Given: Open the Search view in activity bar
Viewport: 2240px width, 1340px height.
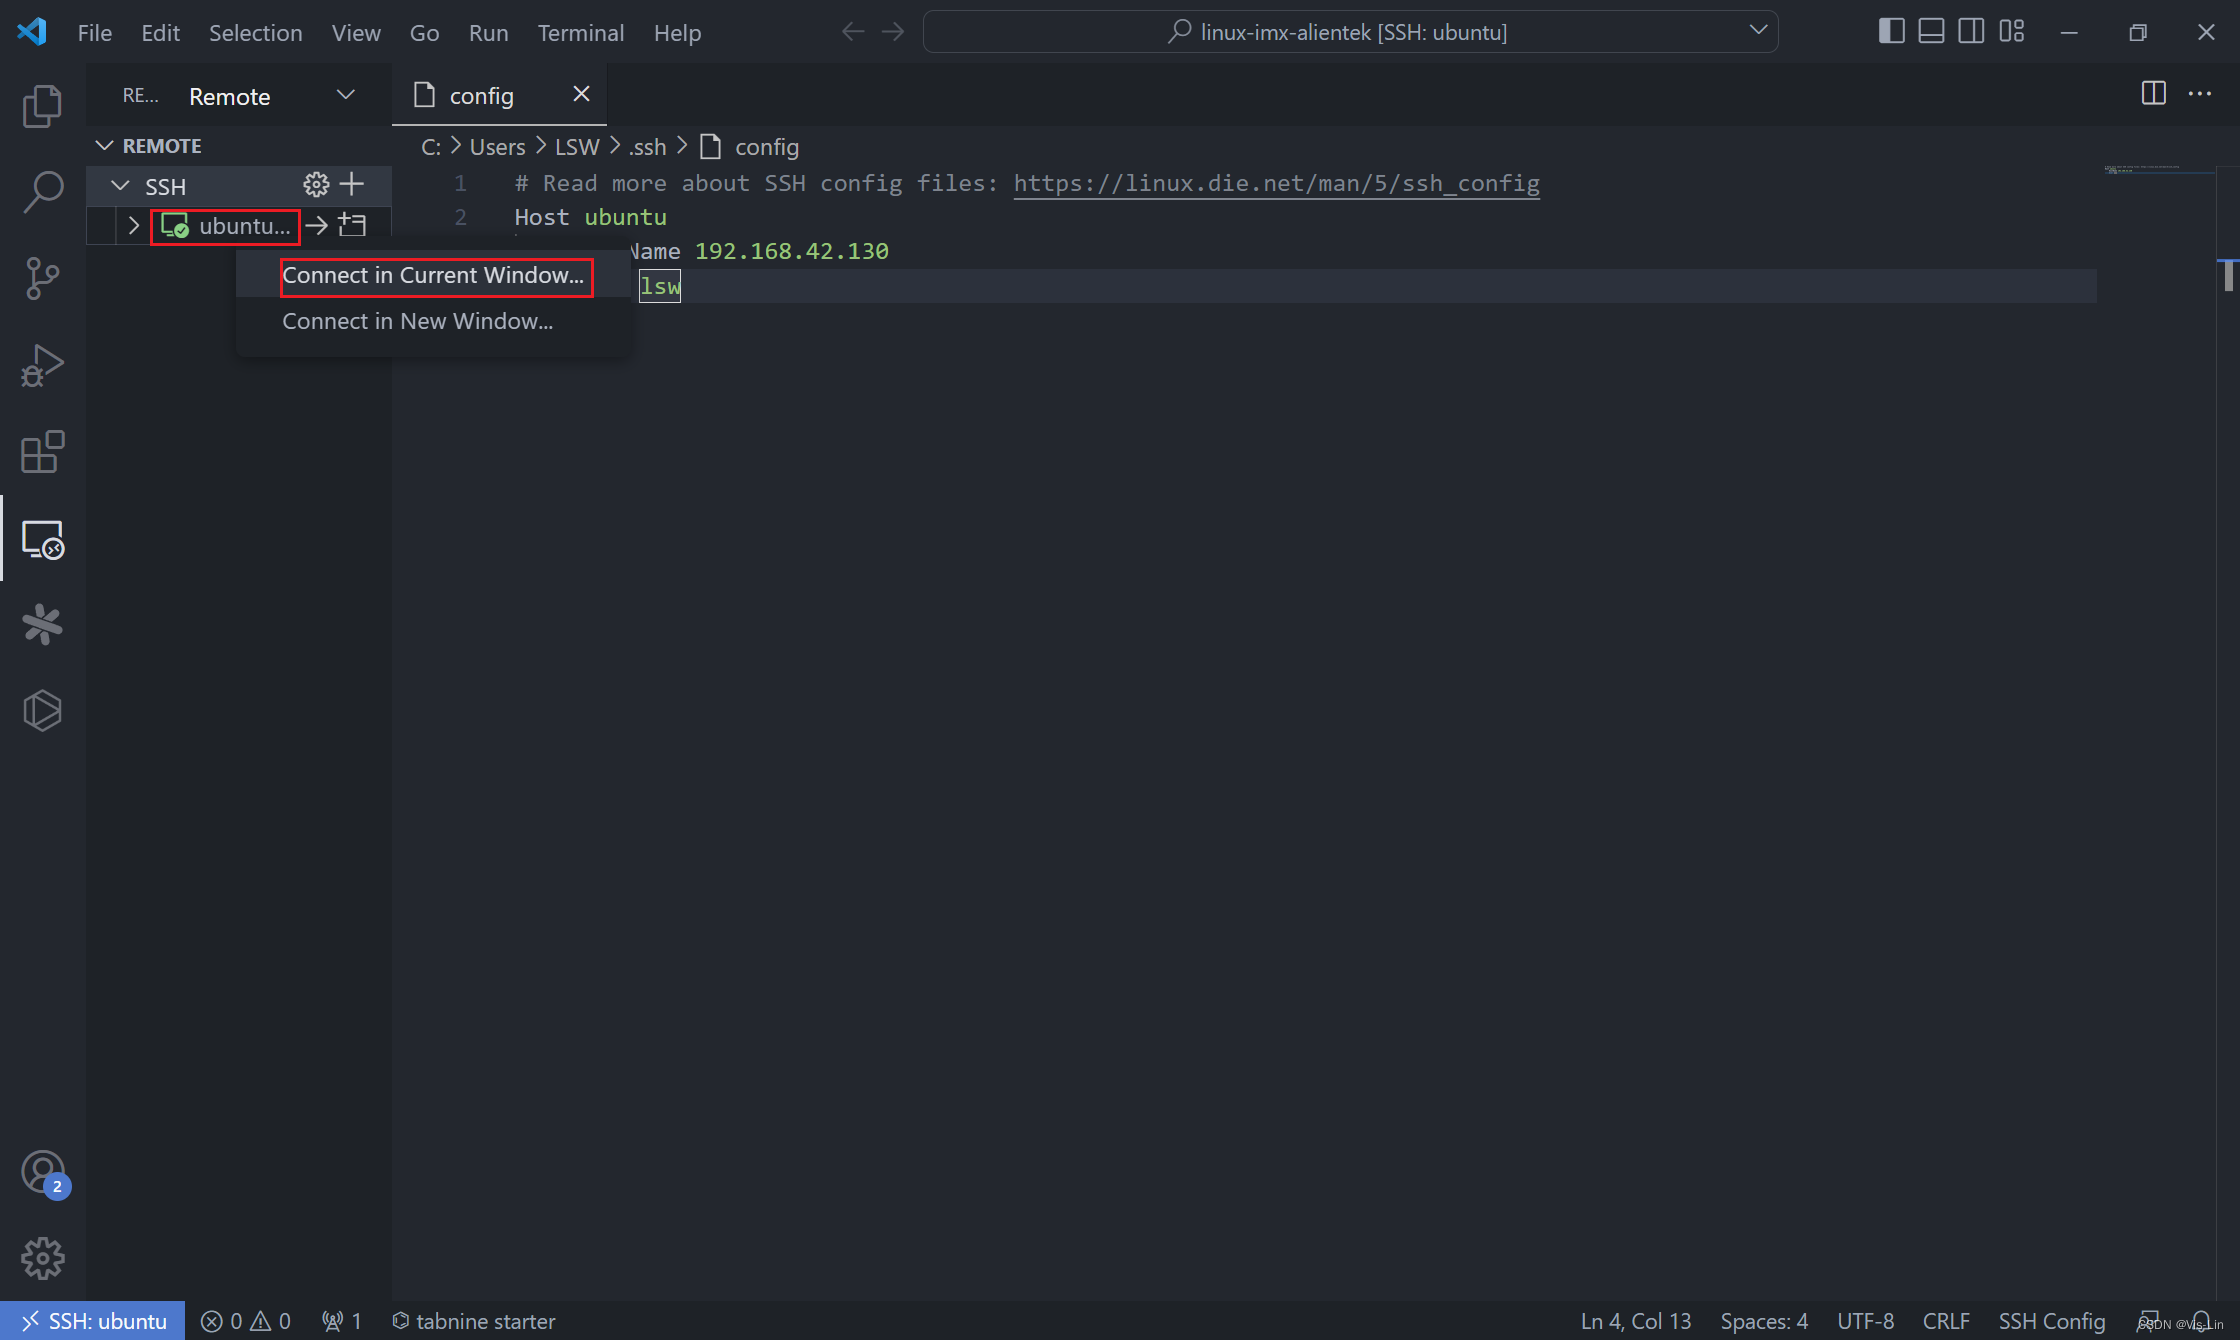Looking at the screenshot, I should pyautogui.click(x=42, y=192).
